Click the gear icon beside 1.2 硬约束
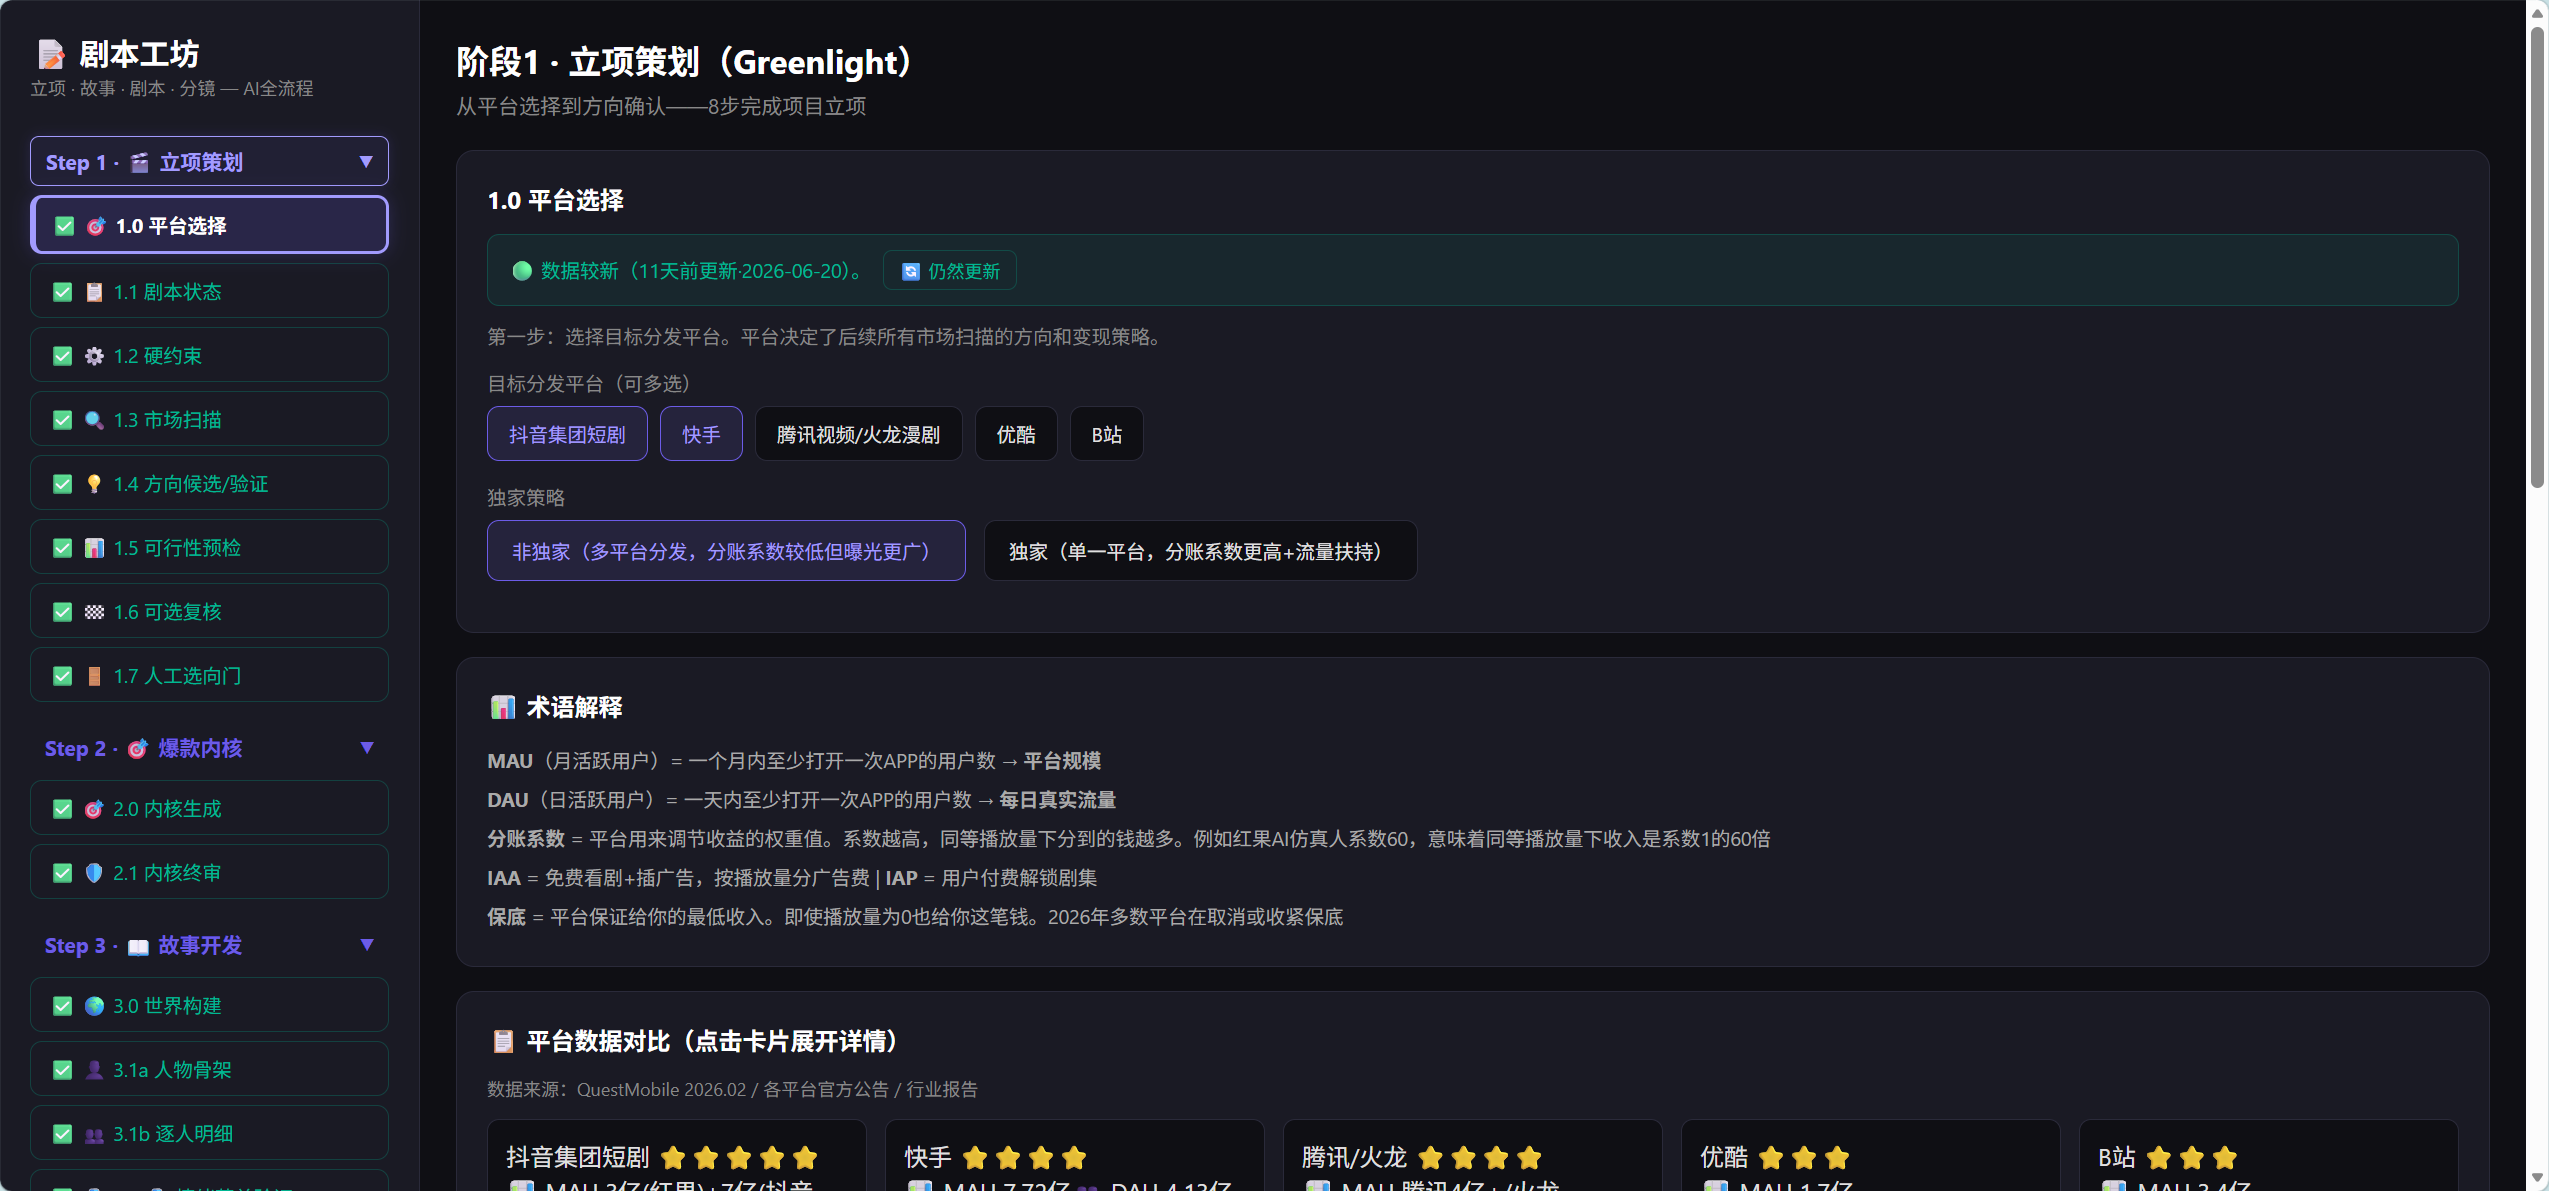Image resolution: width=2549 pixels, height=1191 pixels. 94,356
